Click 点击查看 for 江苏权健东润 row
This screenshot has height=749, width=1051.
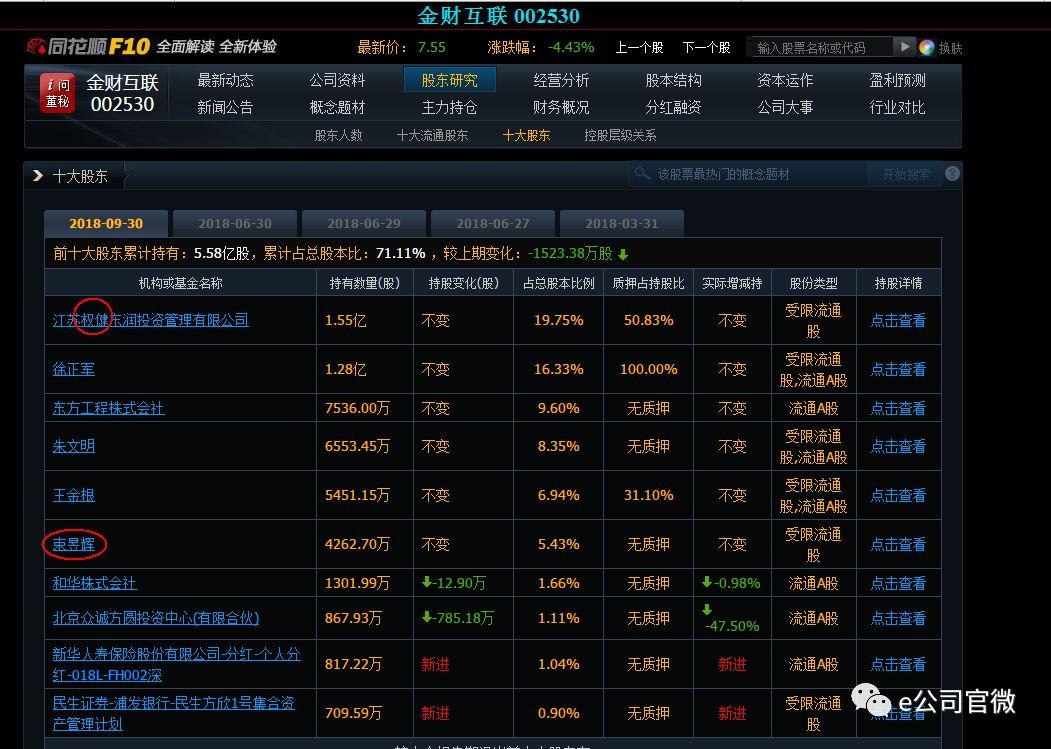click(898, 321)
